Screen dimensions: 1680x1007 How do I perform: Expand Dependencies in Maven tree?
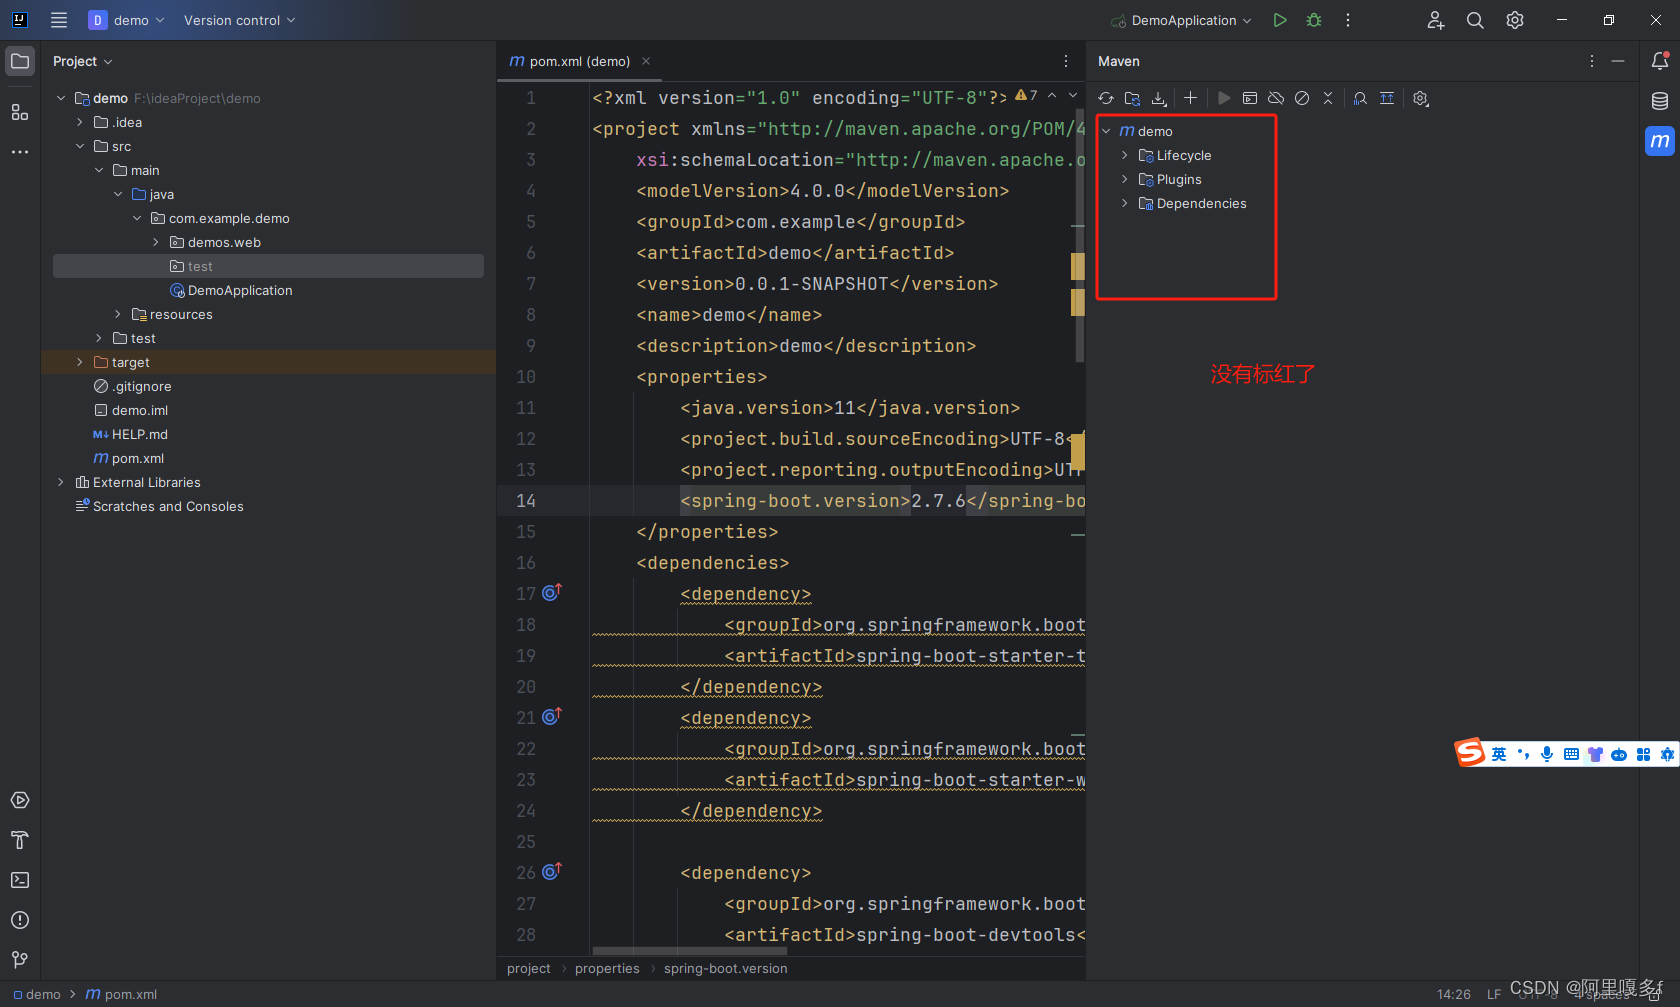[x=1125, y=203]
